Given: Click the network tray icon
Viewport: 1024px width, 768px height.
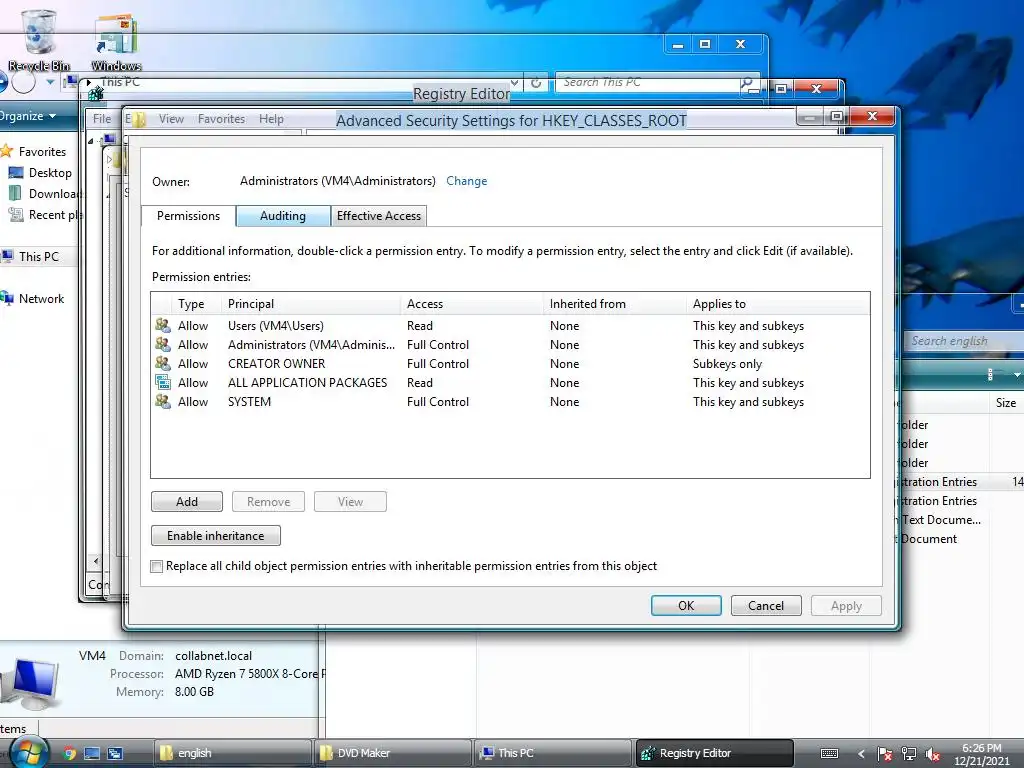Looking at the screenshot, I should pos(908,754).
